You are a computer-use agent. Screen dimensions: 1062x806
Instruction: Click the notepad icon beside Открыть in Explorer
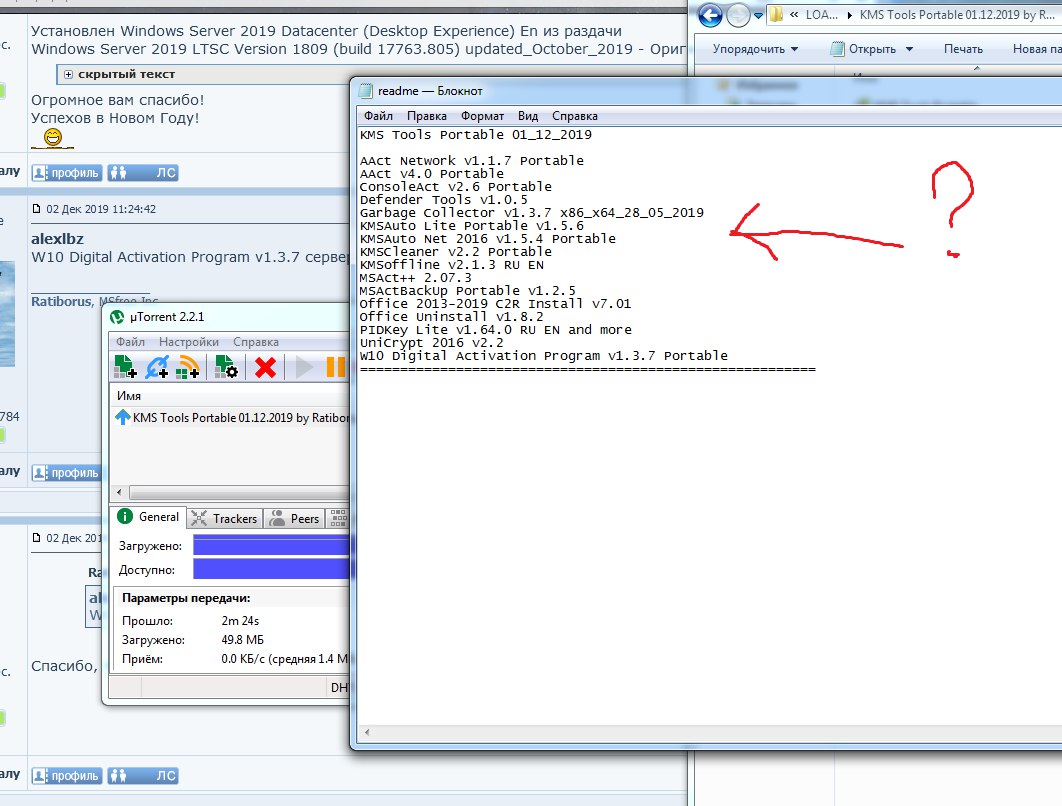coord(838,49)
